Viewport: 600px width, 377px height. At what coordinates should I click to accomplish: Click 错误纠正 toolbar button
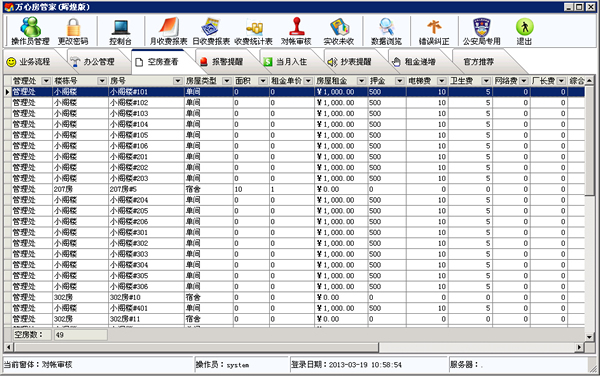click(434, 31)
